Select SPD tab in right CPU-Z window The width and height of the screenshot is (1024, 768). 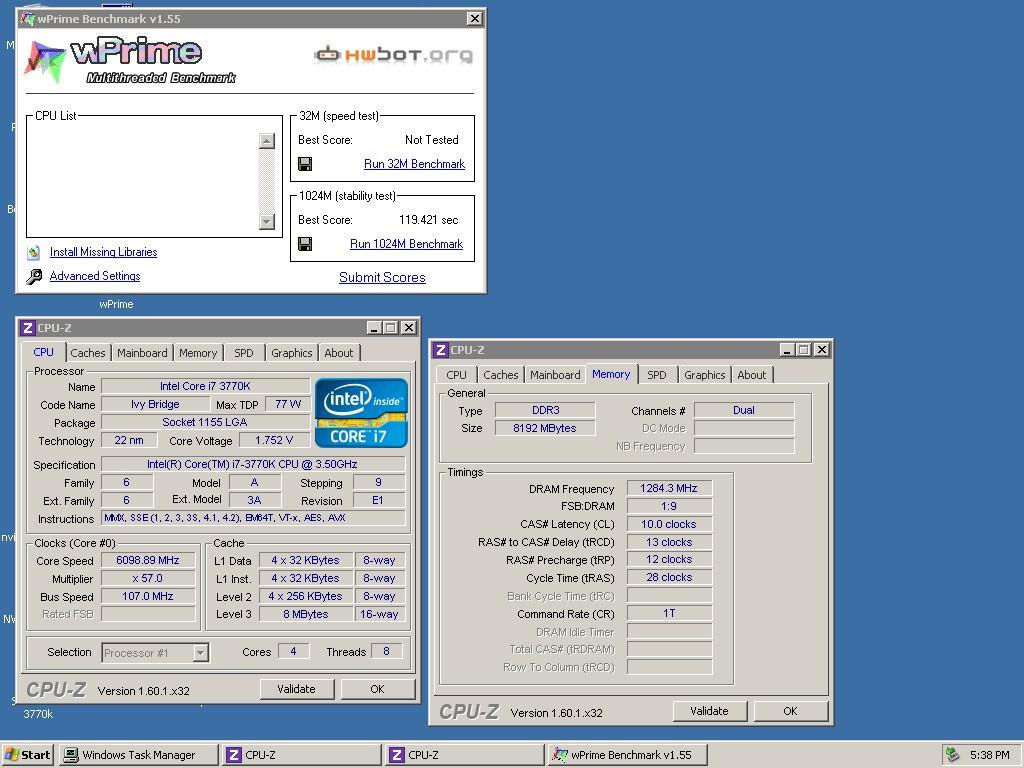coord(656,375)
